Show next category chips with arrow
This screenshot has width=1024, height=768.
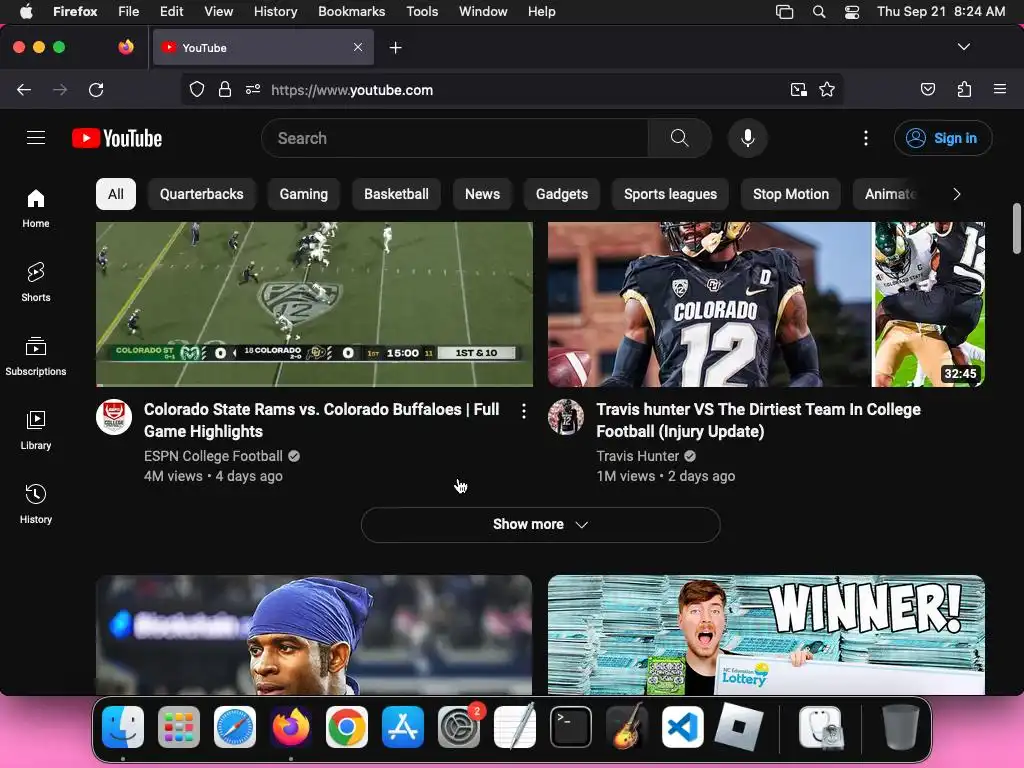point(957,194)
